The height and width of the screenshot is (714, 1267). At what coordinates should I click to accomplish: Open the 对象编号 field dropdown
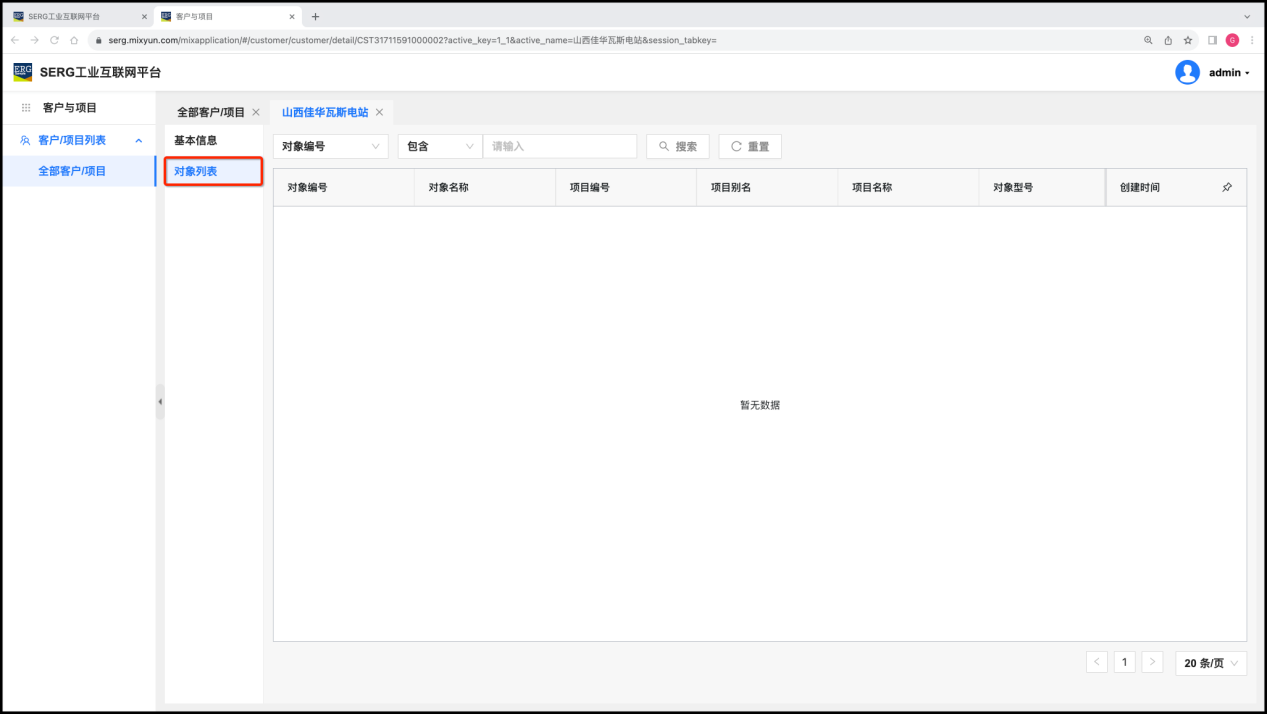(x=330, y=146)
